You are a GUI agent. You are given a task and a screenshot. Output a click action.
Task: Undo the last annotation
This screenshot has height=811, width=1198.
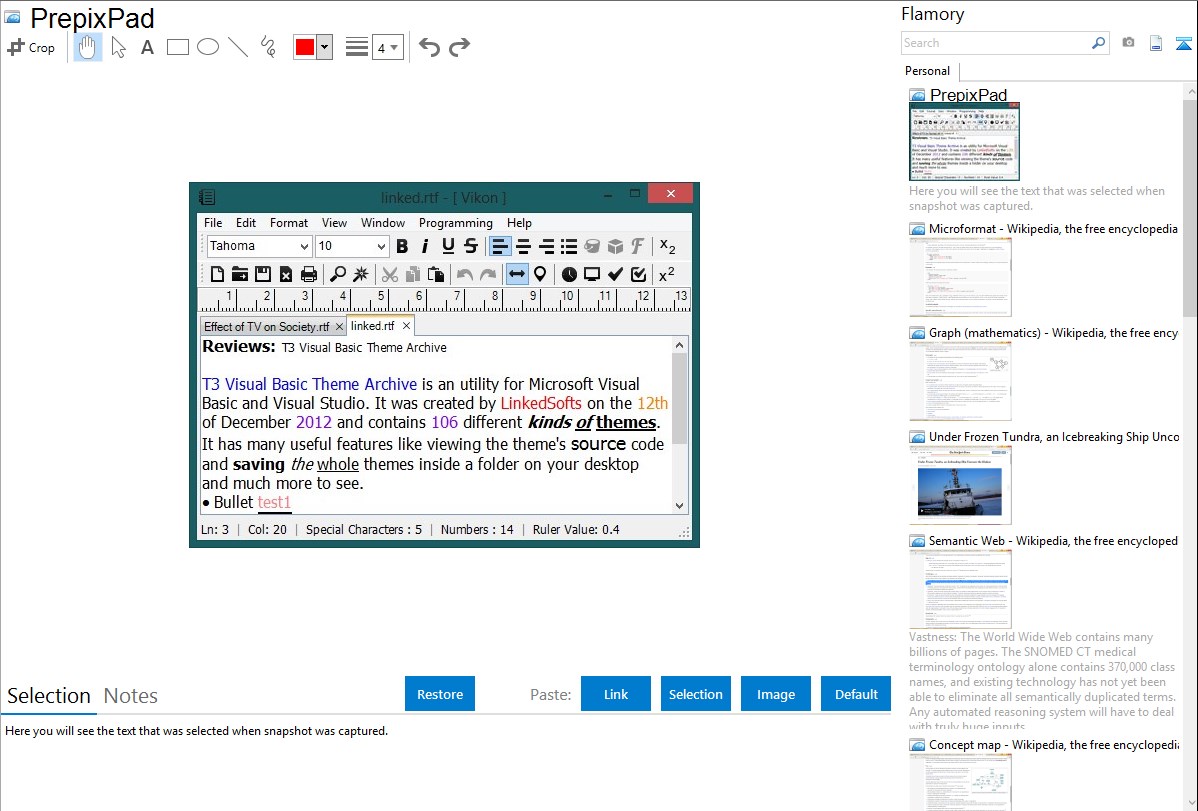[429, 47]
